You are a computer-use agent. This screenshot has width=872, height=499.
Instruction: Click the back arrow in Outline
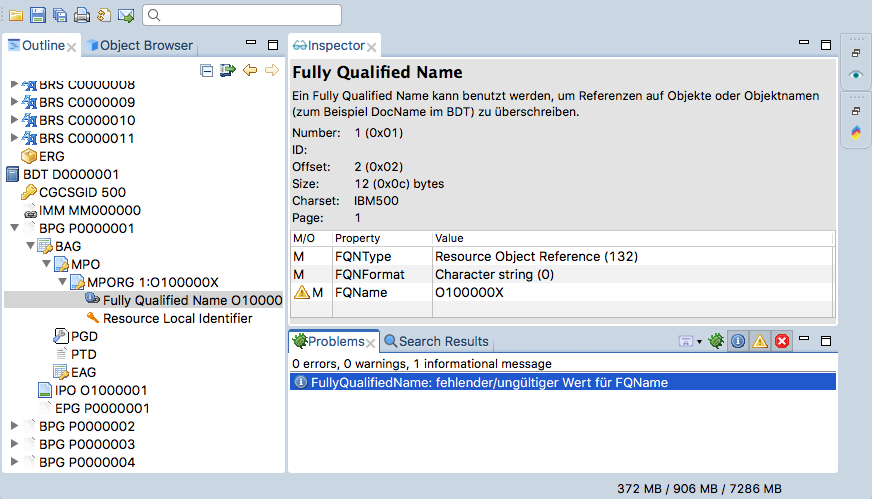coord(250,70)
